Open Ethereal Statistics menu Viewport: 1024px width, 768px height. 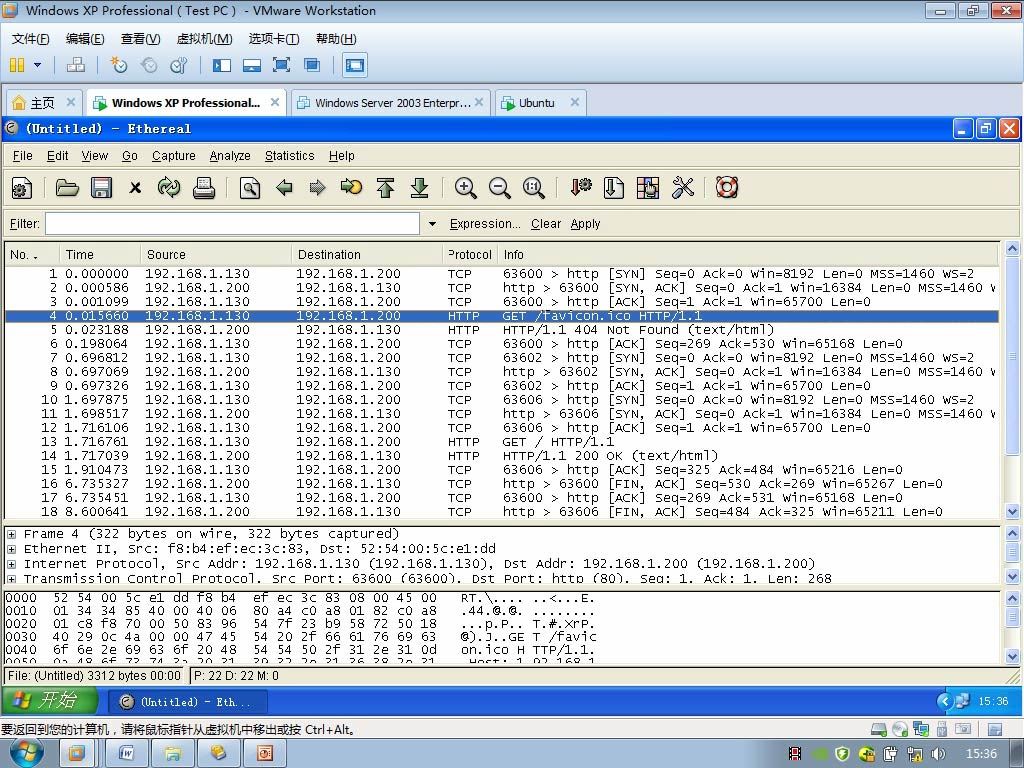coord(289,156)
